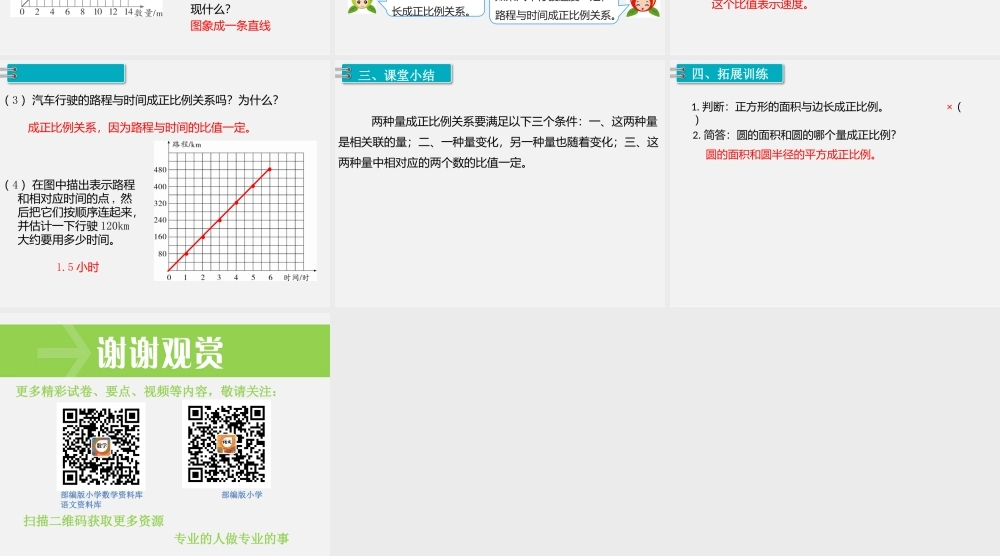Click the red text 图象成一条直线

230,26
